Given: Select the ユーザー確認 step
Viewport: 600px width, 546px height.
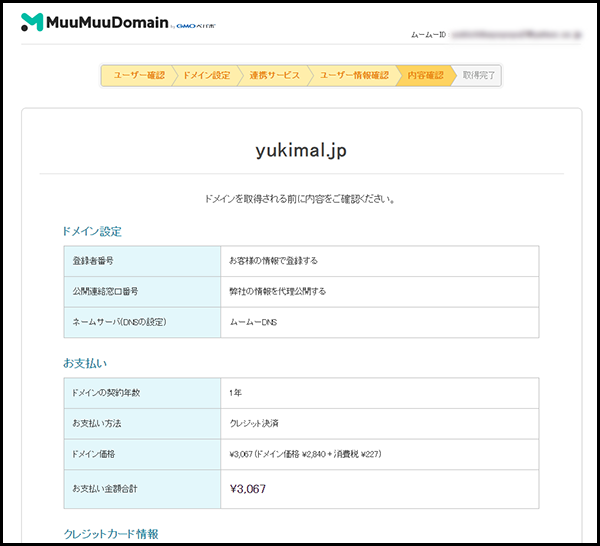Looking at the screenshot, I should [x=138, y=76].
